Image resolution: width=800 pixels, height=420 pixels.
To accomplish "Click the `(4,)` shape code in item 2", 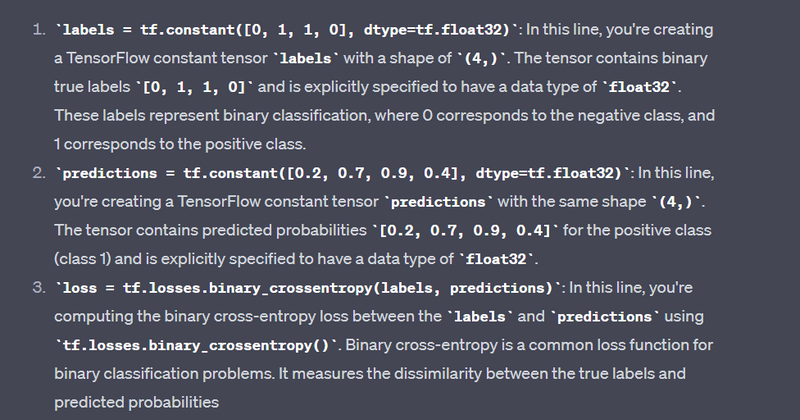I will (680, 202).
